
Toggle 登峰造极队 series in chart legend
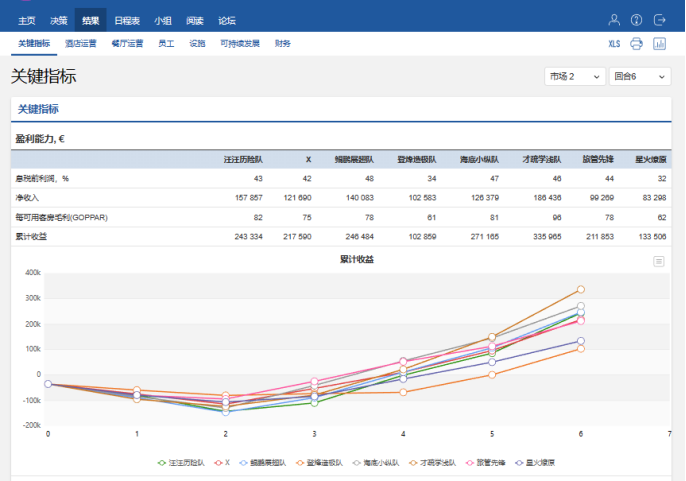[x=319, y=463]
